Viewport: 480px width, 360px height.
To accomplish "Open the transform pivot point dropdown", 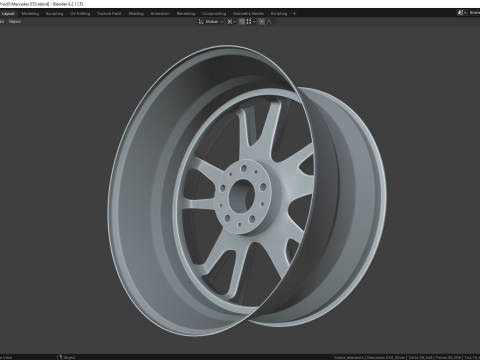I will 232,22.
